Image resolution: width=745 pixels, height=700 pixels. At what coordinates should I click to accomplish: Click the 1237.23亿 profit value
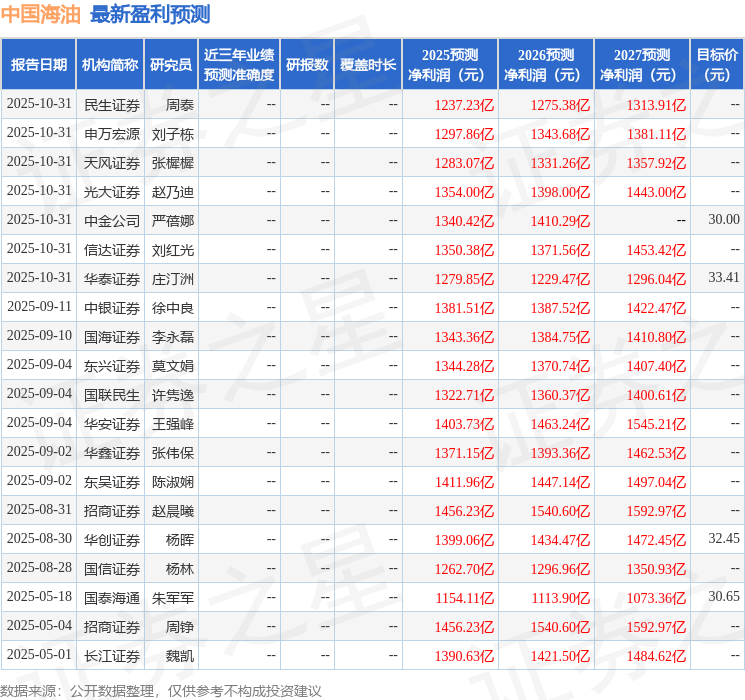pyautogui.click(x=464, y=105)
